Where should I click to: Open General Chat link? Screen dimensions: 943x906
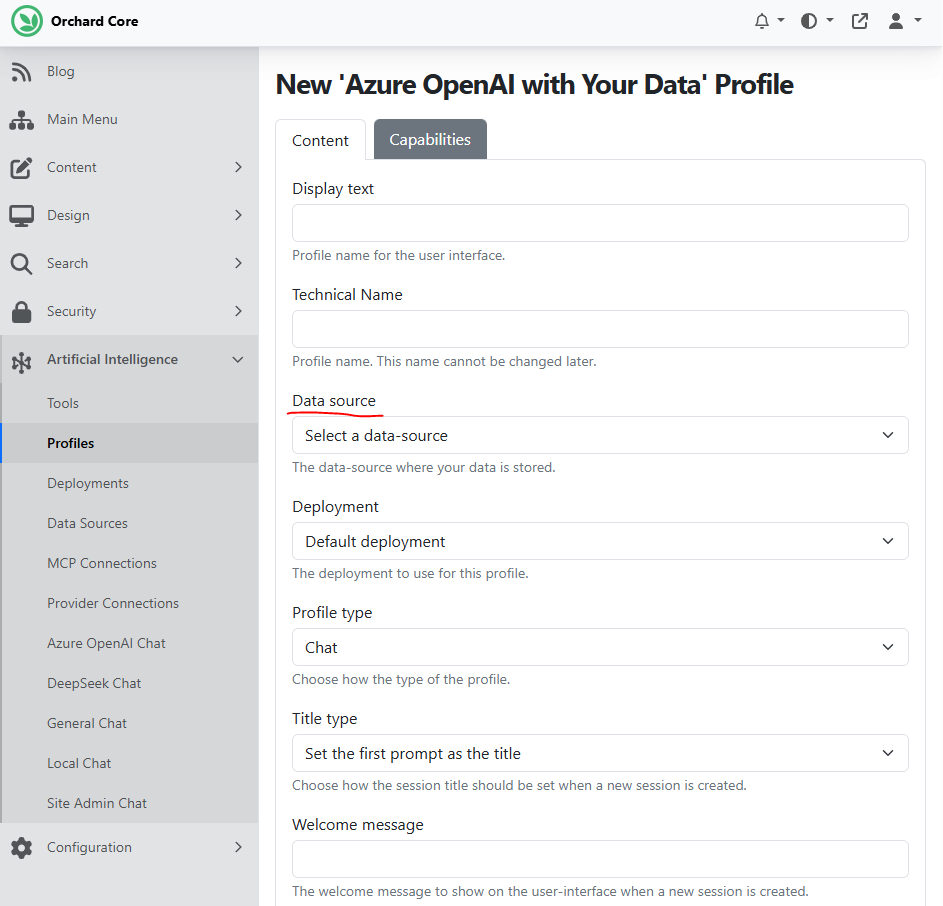(x=87, y=723)
